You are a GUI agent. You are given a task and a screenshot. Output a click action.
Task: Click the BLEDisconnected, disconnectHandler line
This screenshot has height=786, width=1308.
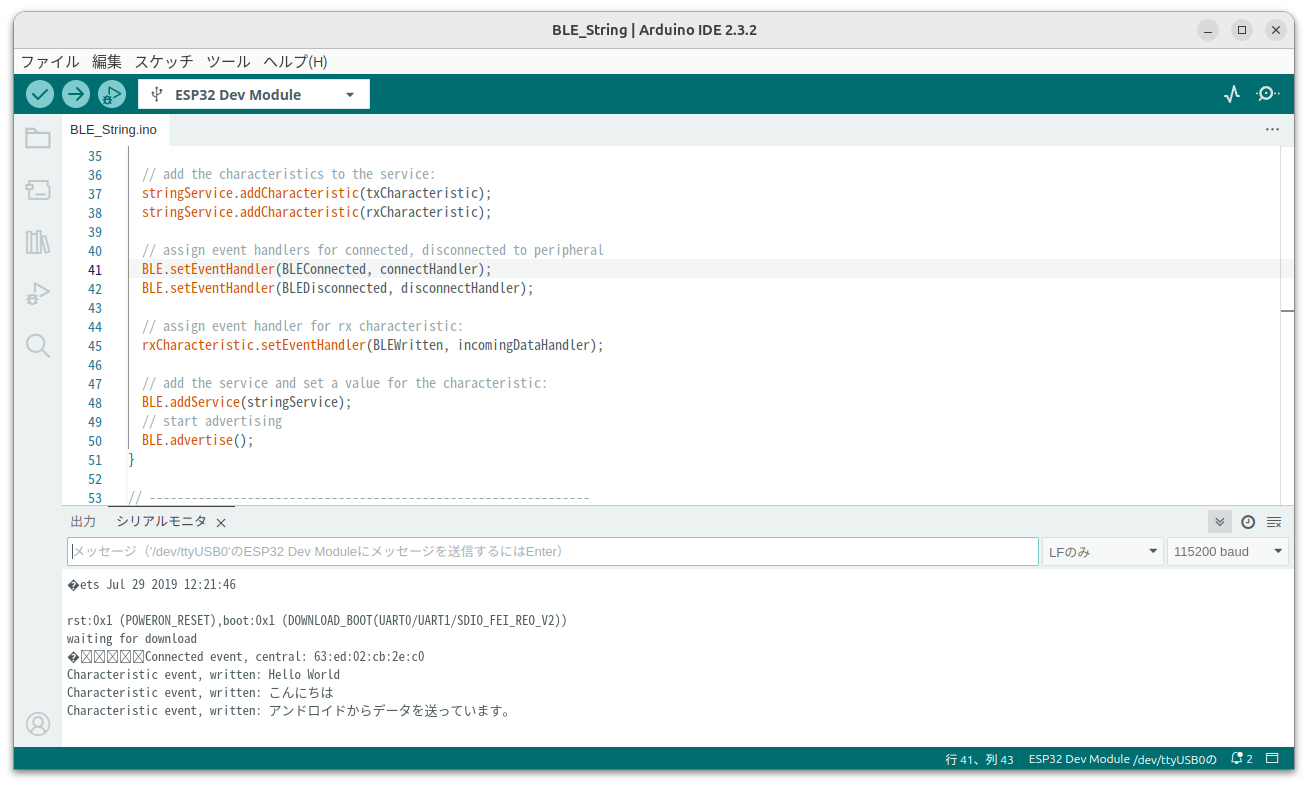pos(338,289)
